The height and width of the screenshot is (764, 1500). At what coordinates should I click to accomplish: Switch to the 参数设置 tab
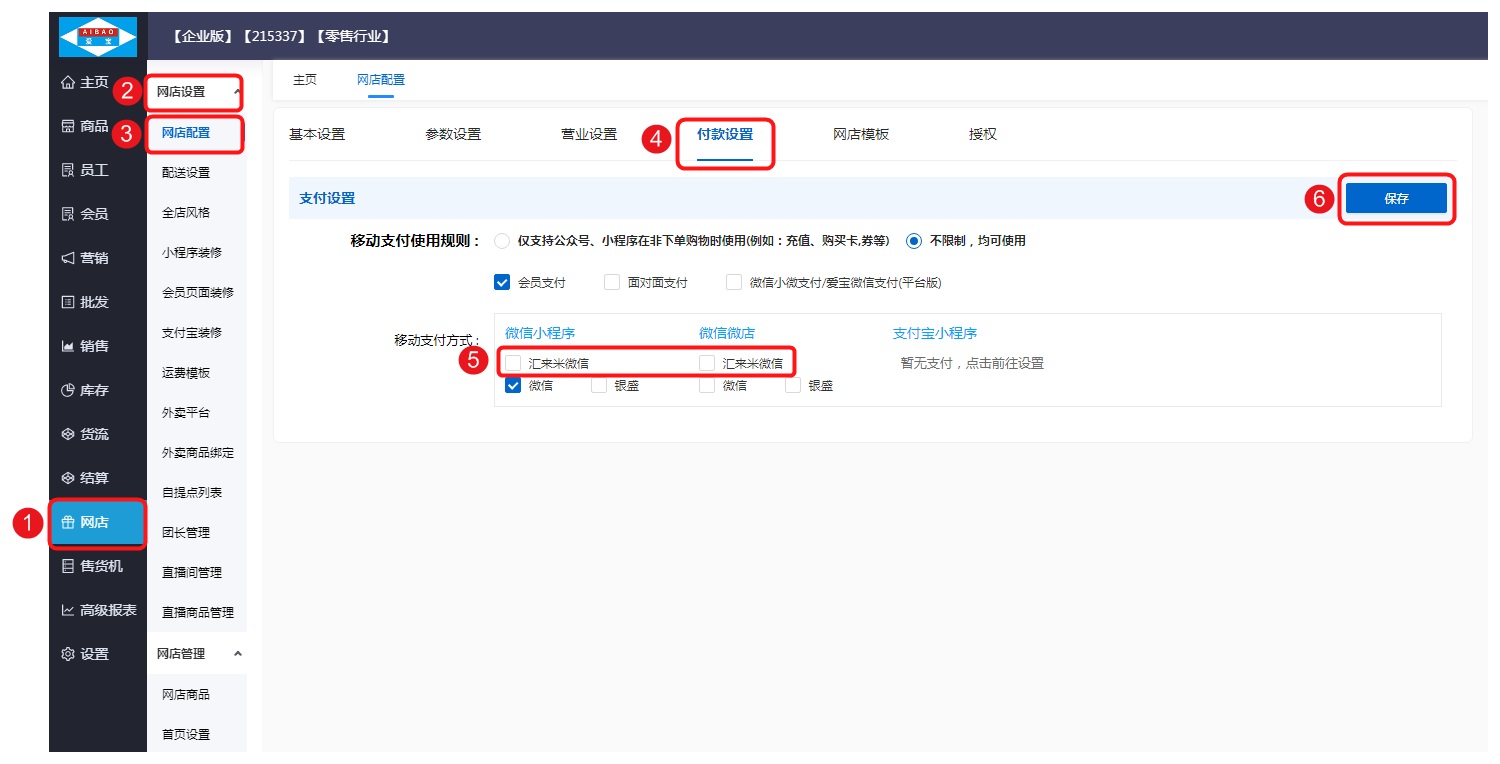[453, 134]
